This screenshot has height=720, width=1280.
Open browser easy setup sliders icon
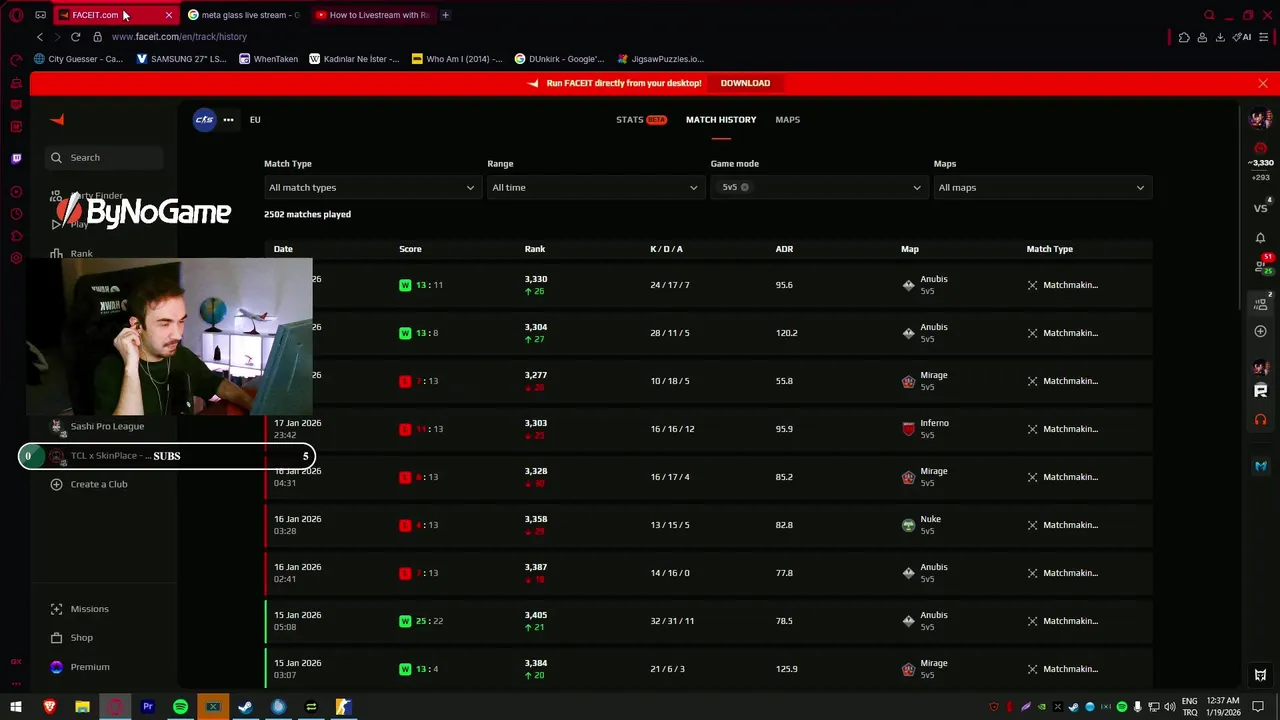[x=1266, y=37]
